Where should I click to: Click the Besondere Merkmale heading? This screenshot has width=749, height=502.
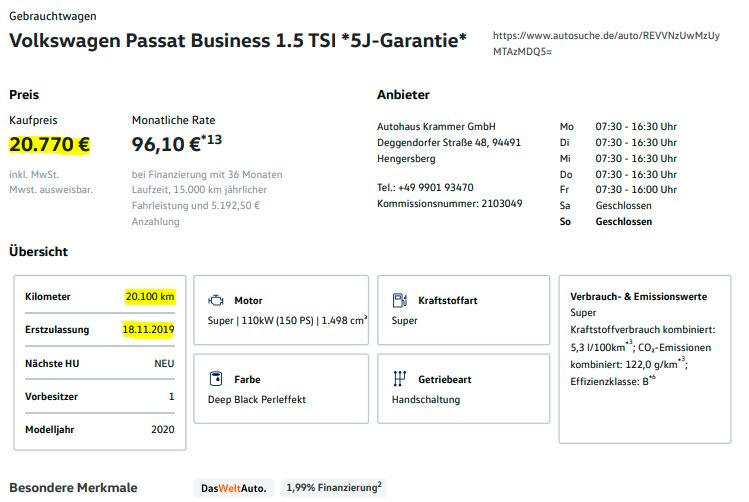click(x=73, y=488)
